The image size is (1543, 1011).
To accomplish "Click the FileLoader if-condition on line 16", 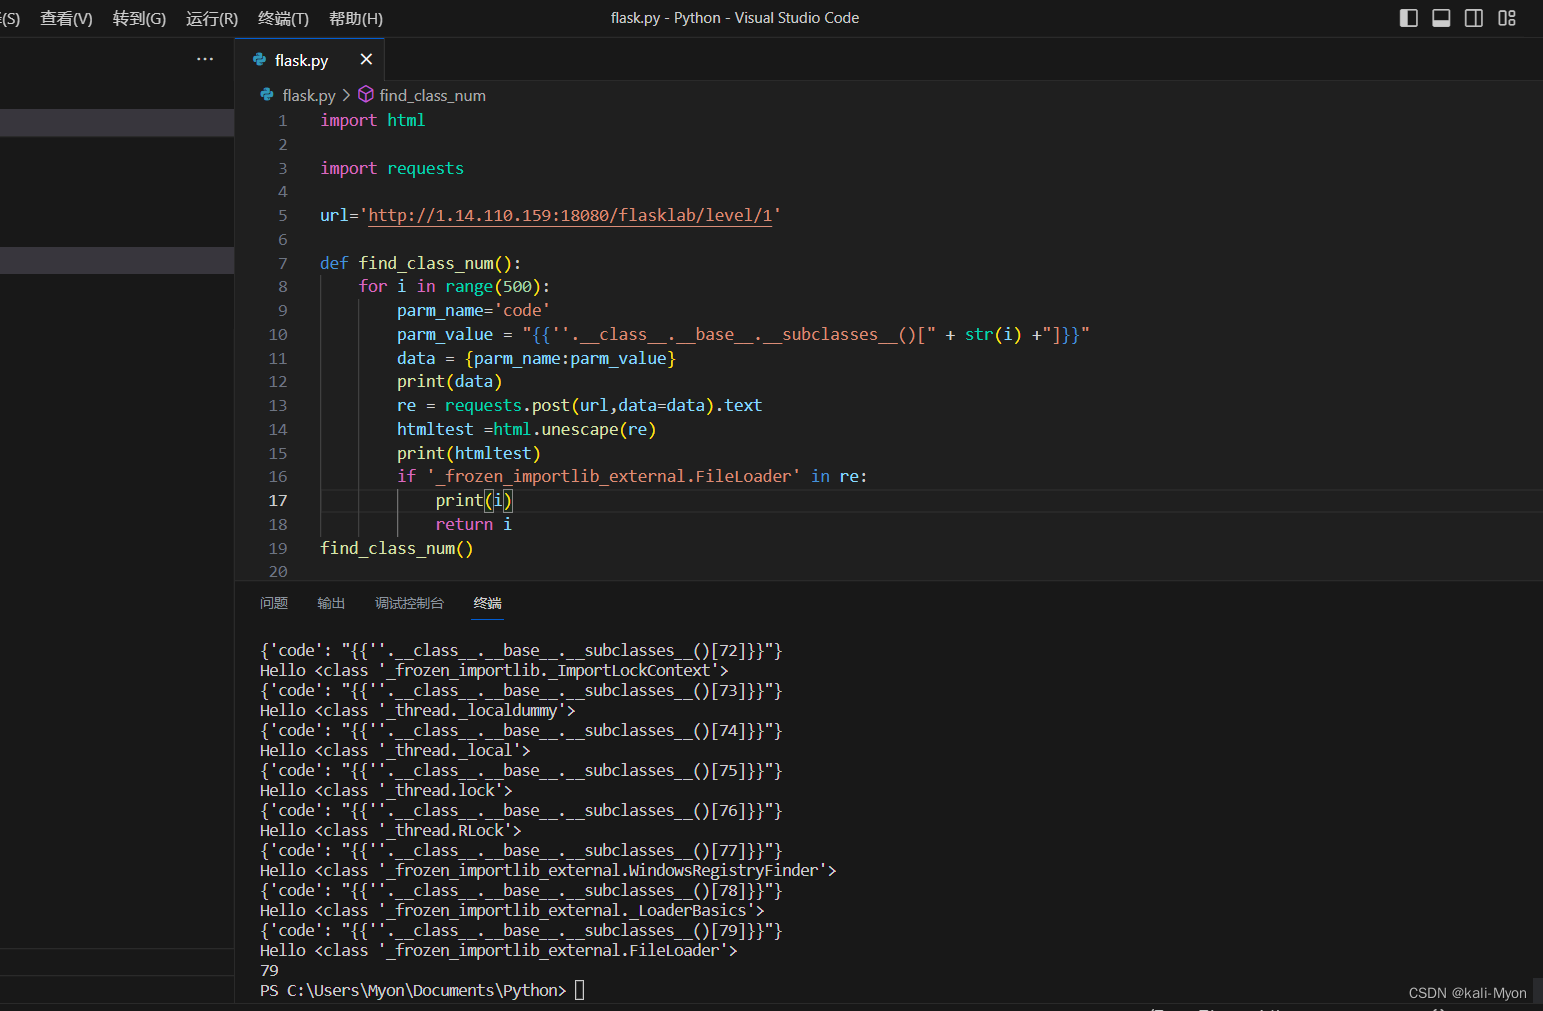I will 632,476.
